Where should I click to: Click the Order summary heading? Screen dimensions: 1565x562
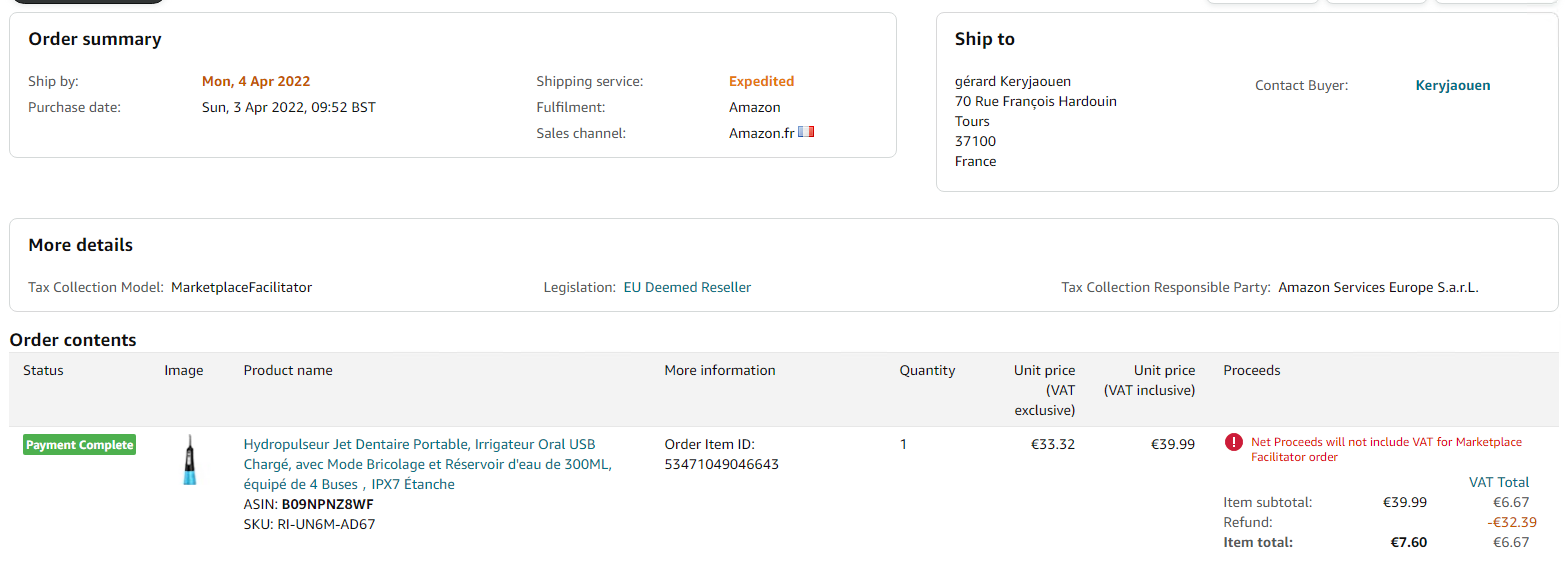coord(95,39)
